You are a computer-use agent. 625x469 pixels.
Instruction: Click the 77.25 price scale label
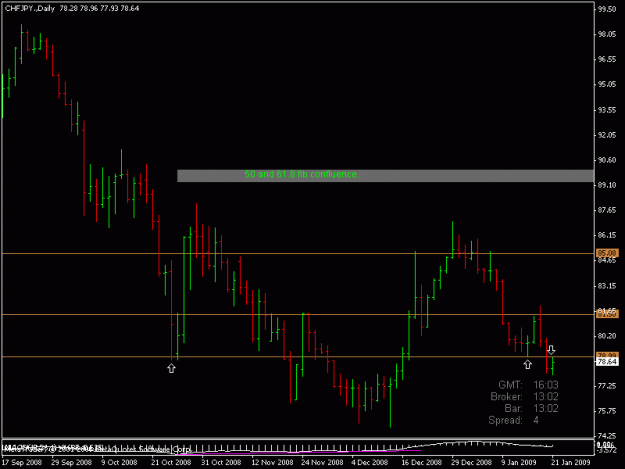[607, 386]
